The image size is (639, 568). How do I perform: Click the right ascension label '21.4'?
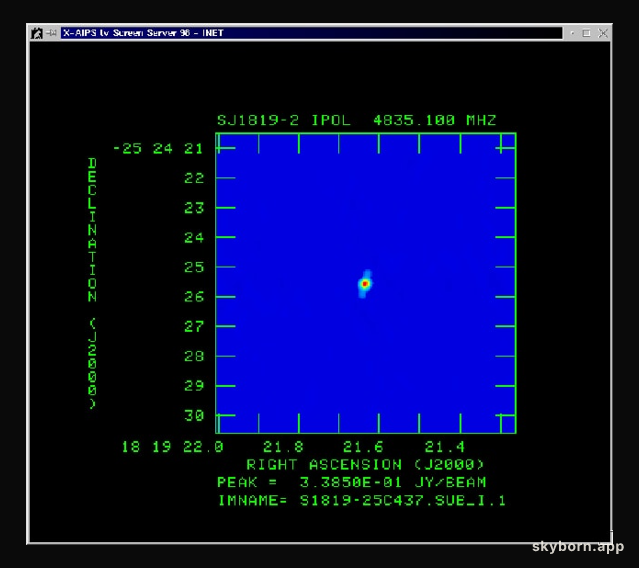(445, 447)
